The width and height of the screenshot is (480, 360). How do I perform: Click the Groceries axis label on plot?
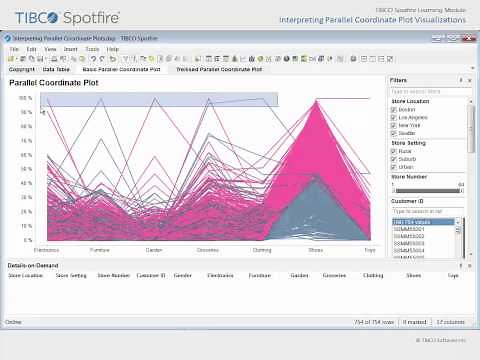208,250
